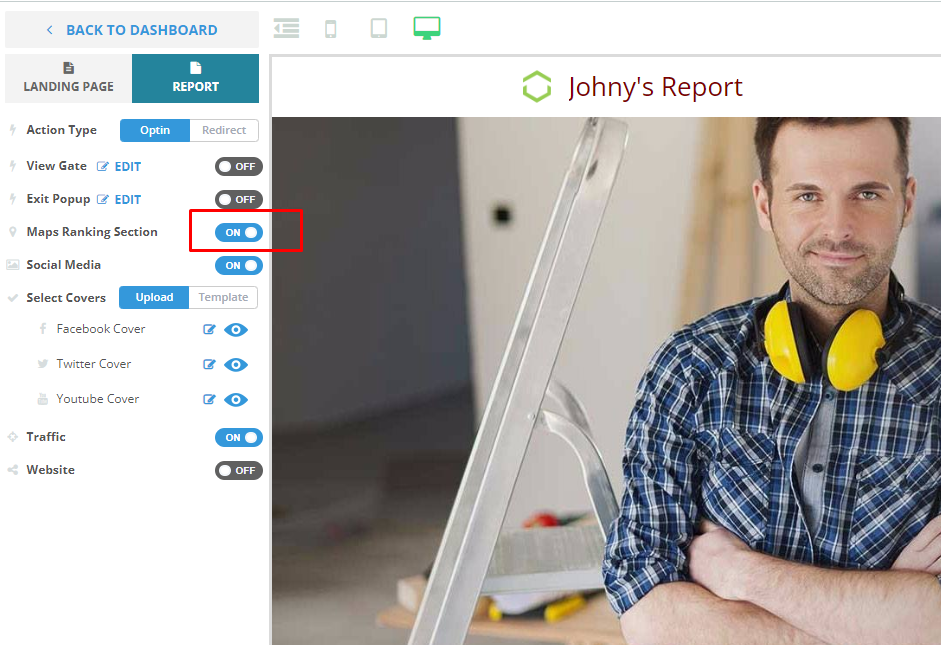This screenshot has width=941, height=645.
Task: Click the edit icon for Twitter Cover
Action: coord(209,365)
